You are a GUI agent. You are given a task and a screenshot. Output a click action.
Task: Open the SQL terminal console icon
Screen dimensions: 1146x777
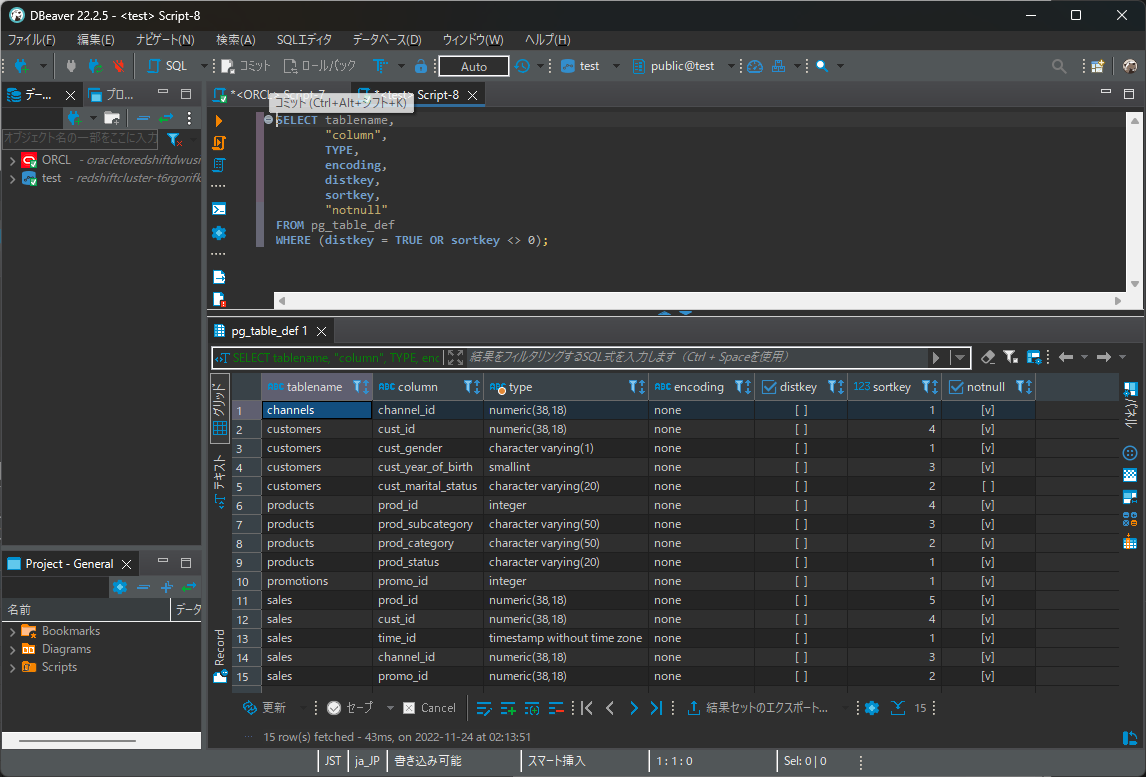pyautogui.click(x=219, y=209)
